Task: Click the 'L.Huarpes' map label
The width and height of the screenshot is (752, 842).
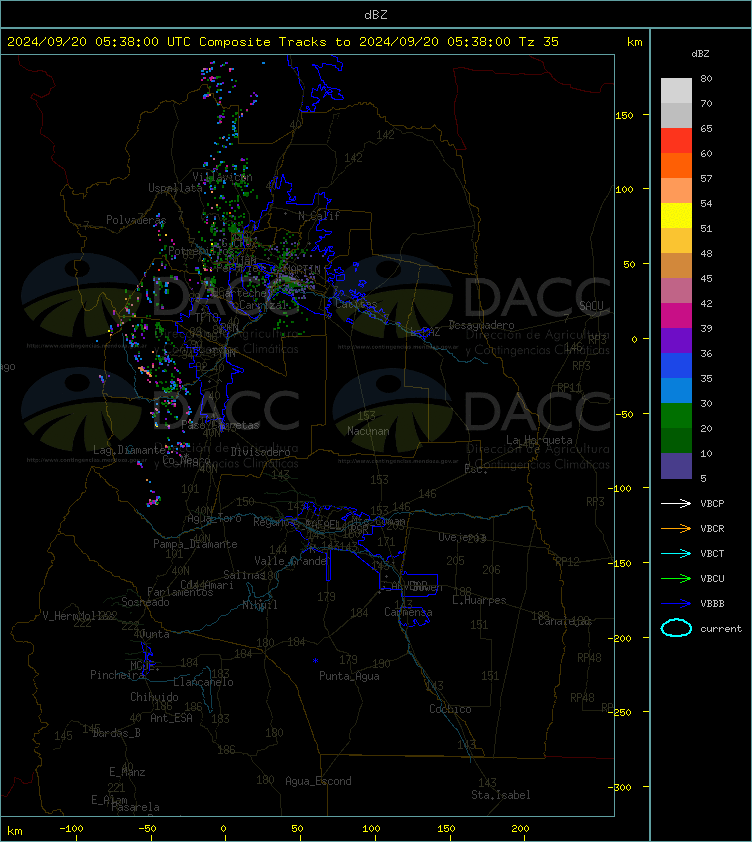Action: click(x=479, y=600)
